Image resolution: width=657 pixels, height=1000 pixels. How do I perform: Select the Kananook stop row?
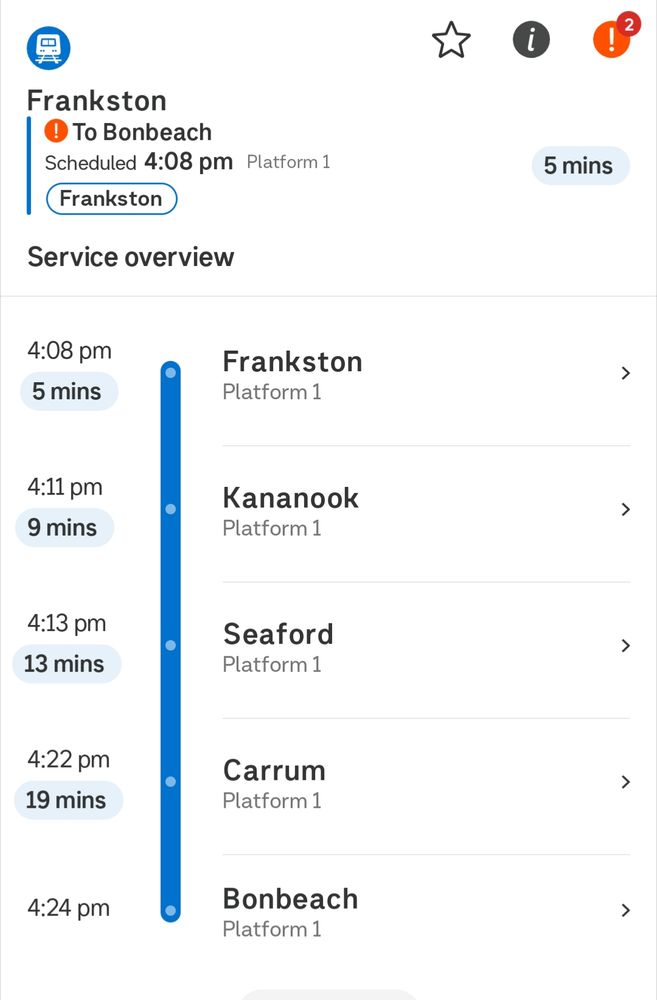coord(400,511)
